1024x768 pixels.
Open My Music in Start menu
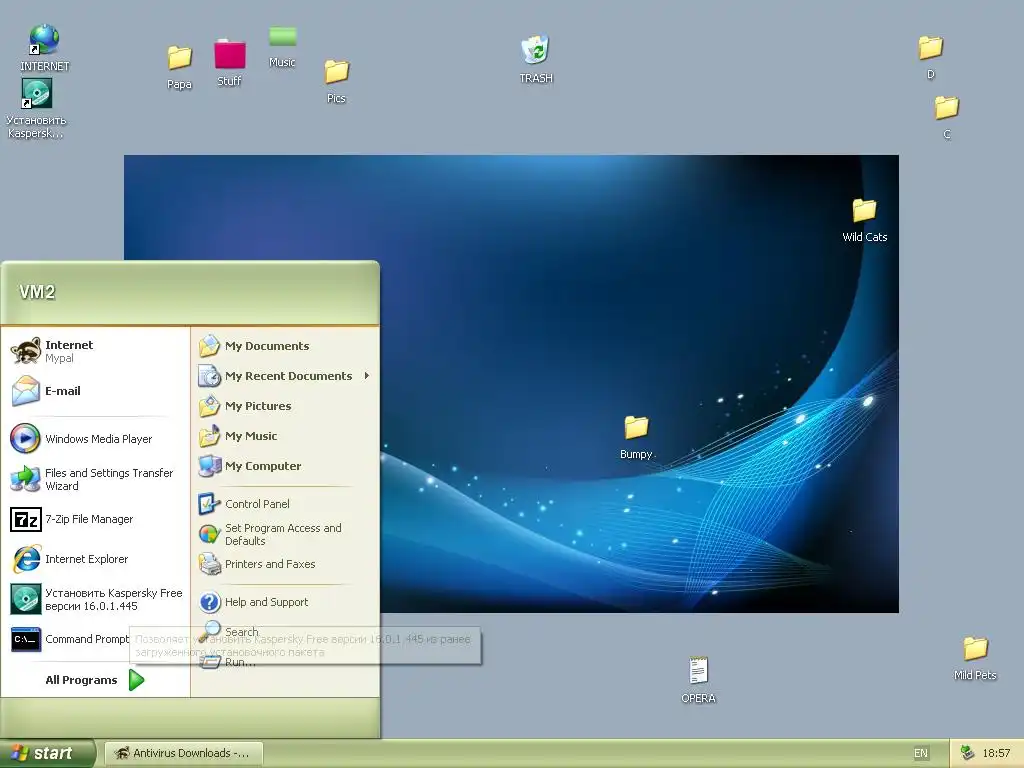285,436
